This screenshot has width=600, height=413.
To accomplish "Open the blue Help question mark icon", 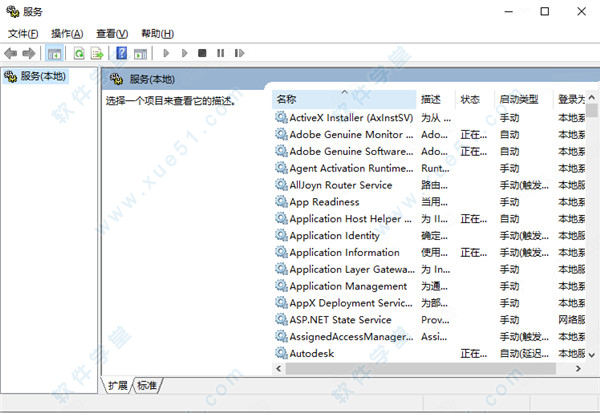I will (122, 53).
